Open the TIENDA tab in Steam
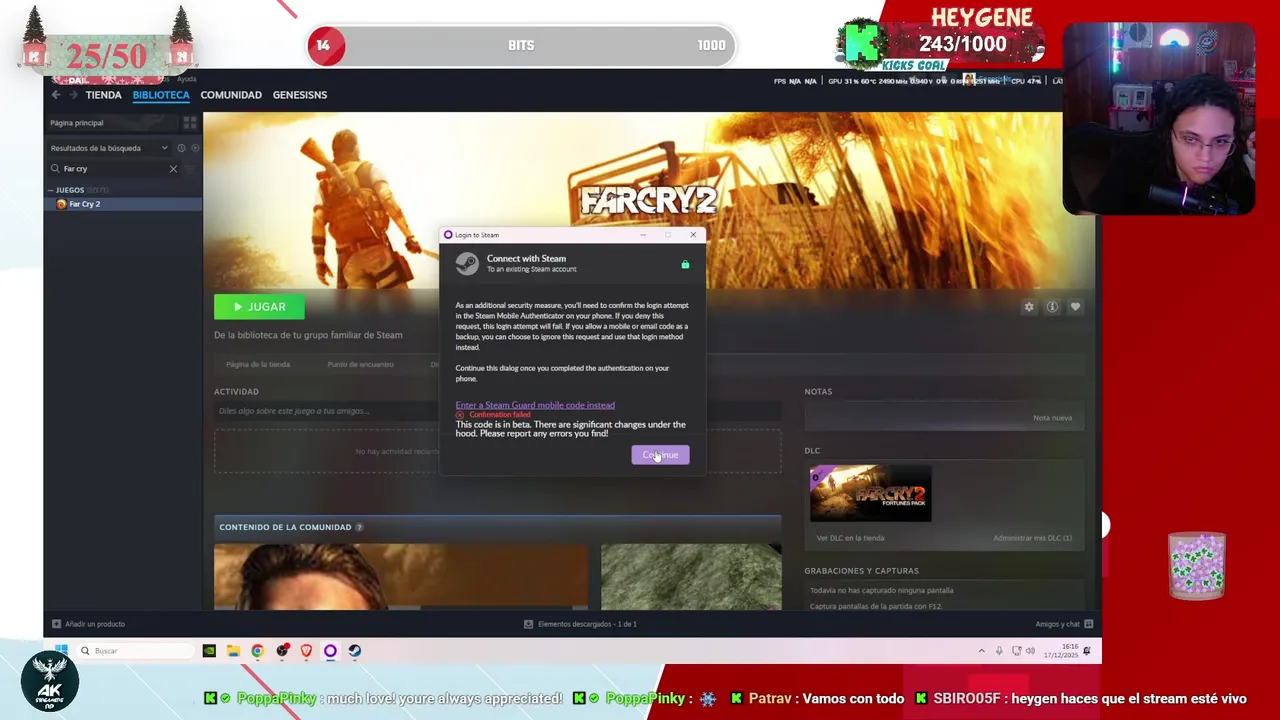The image size is (1280, 720). coord(103,95)
